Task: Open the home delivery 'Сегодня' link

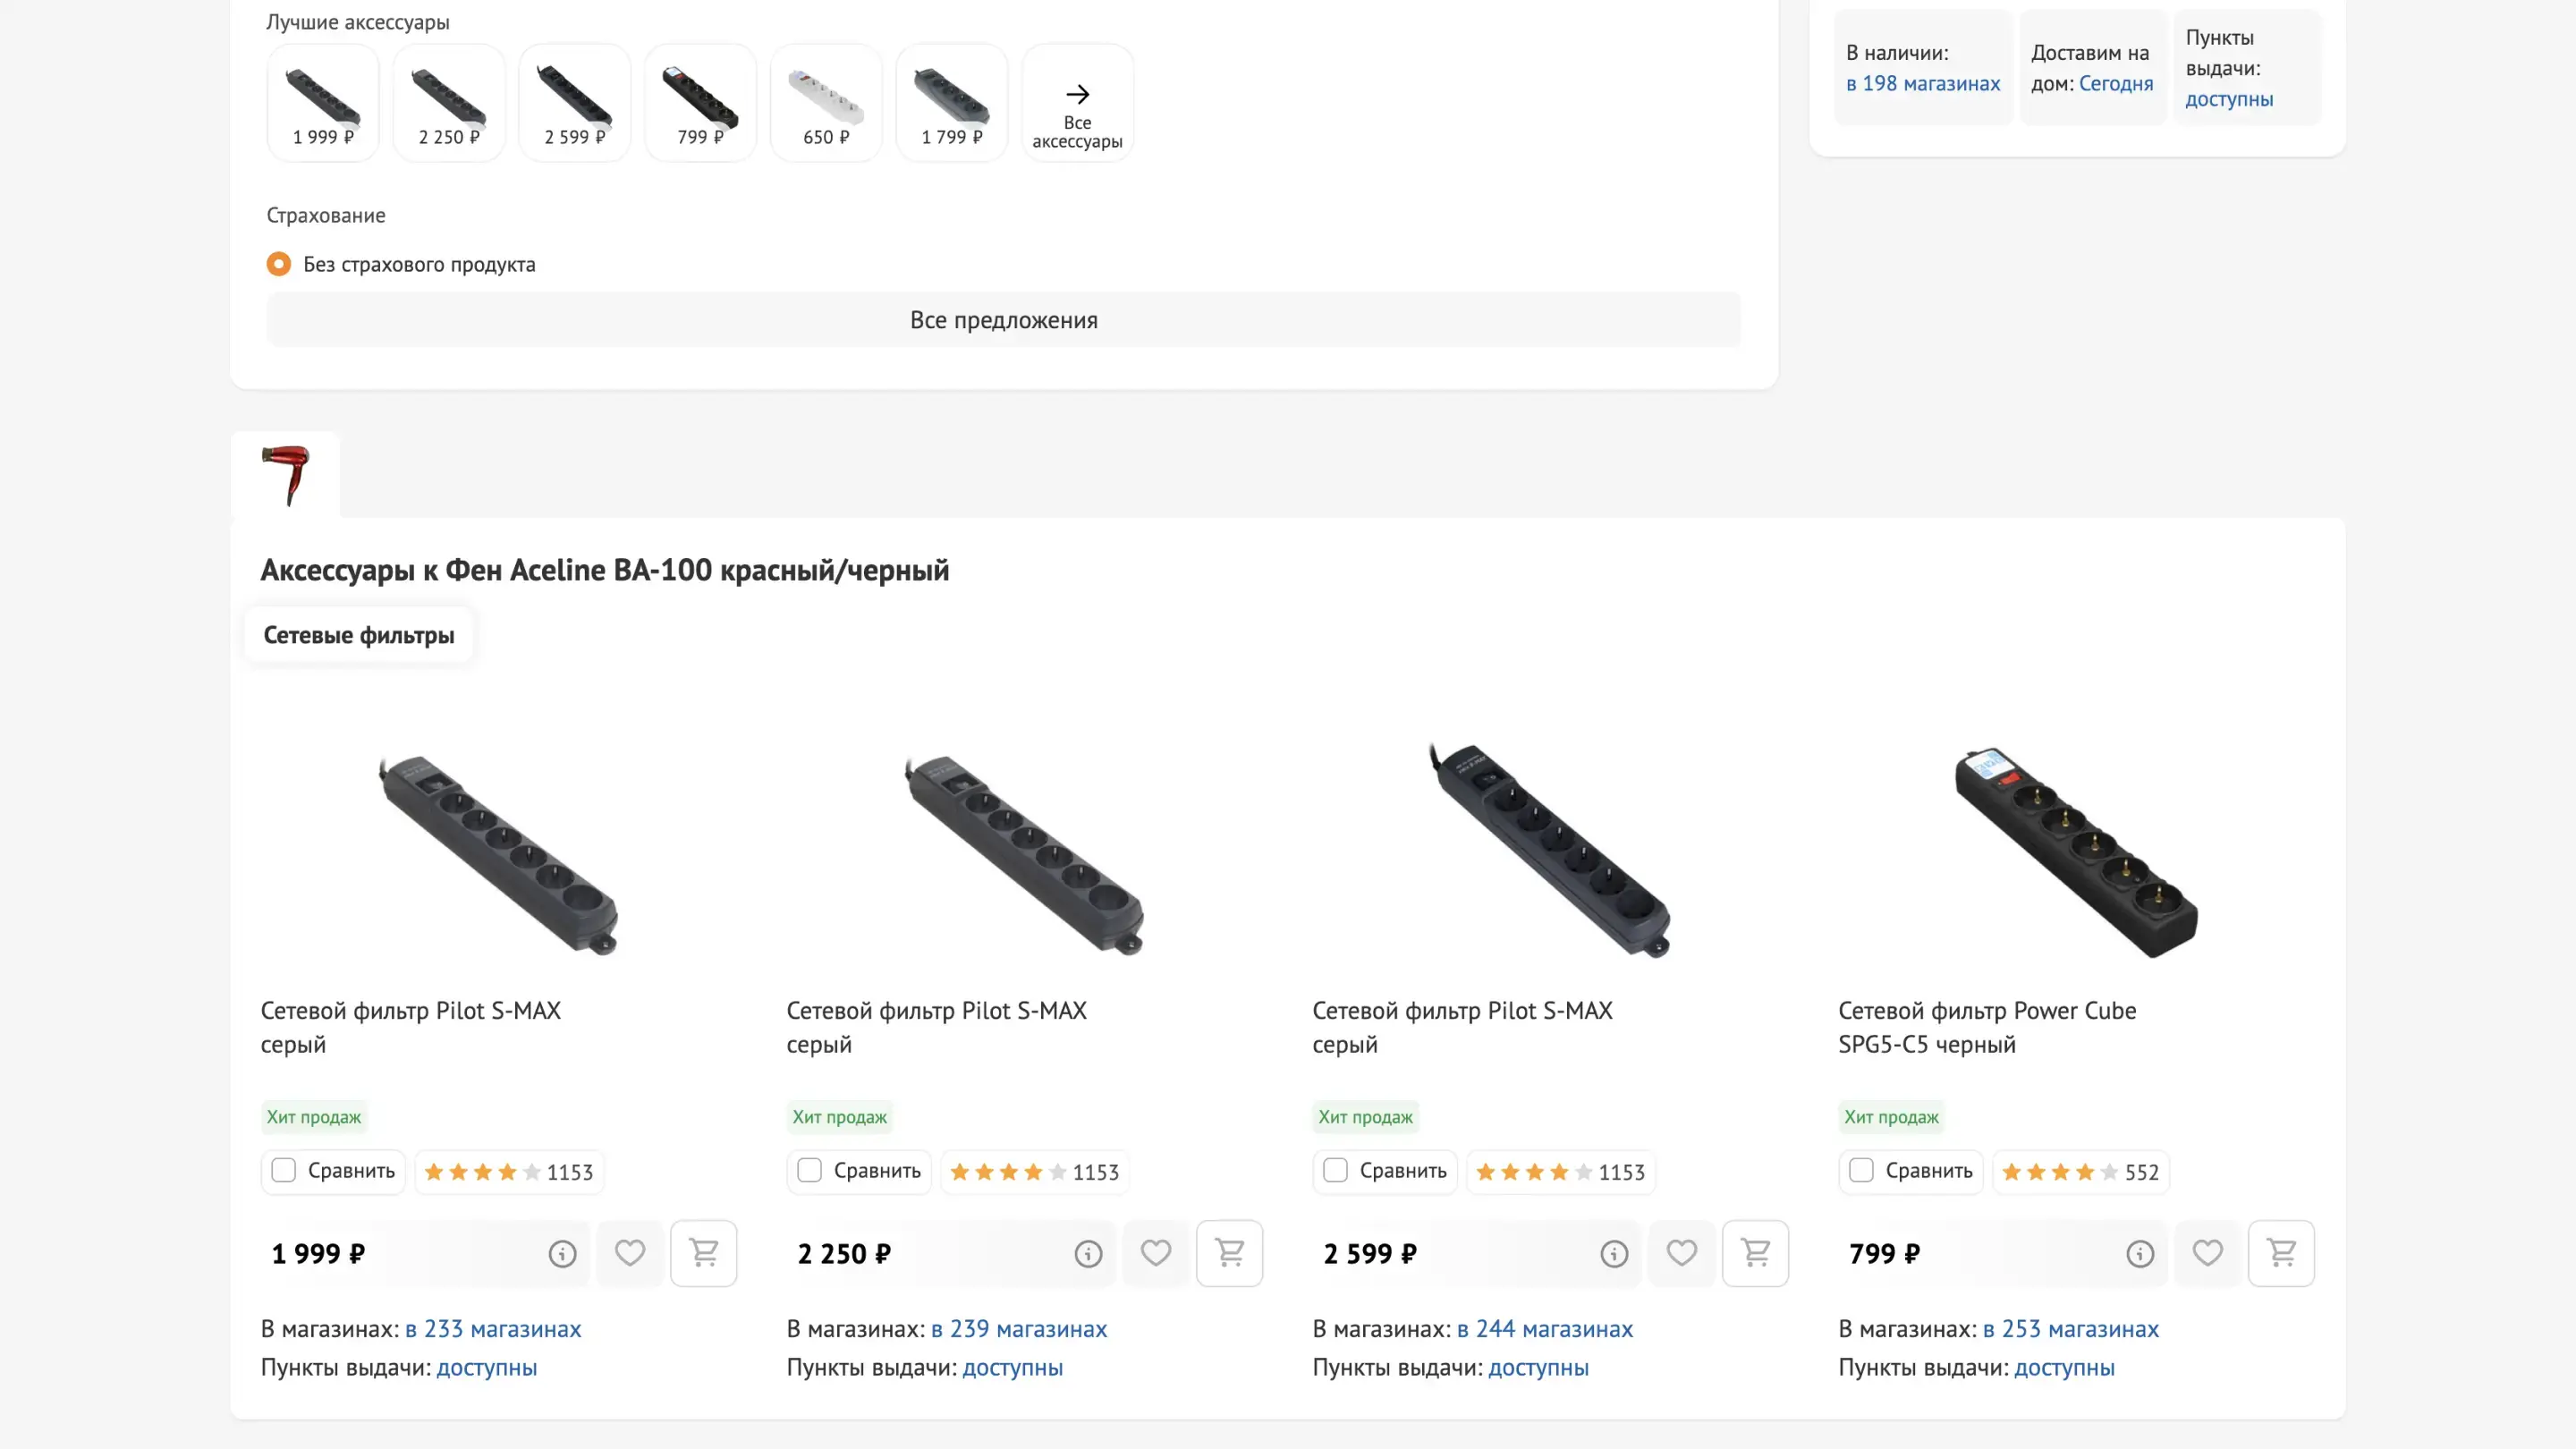Action: pos(2115,84)
